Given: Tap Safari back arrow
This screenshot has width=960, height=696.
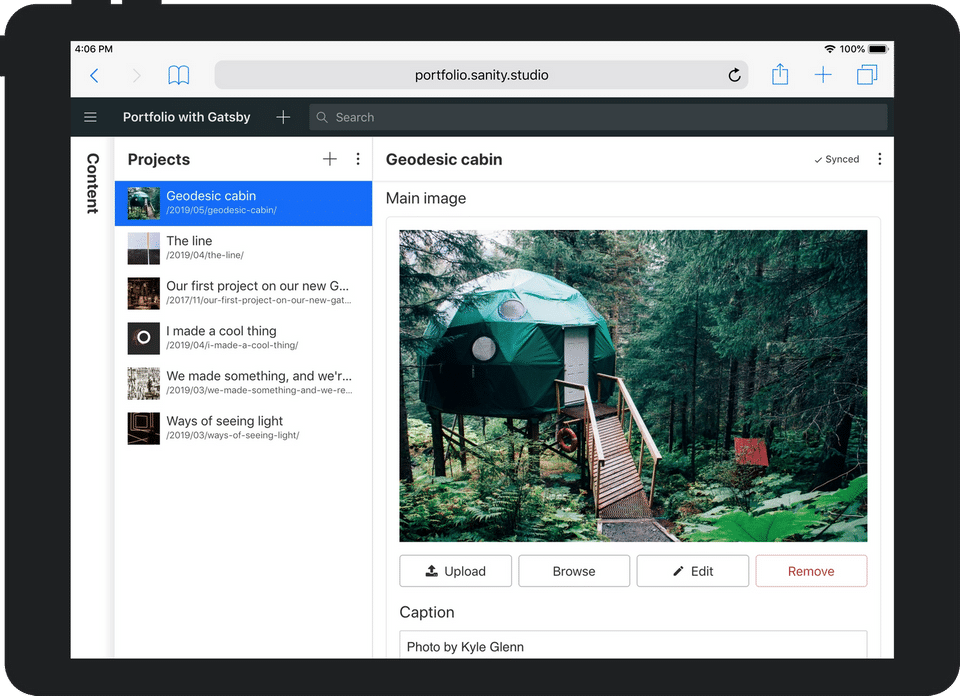Looking at the screenshot, I should tap(95, 75).
